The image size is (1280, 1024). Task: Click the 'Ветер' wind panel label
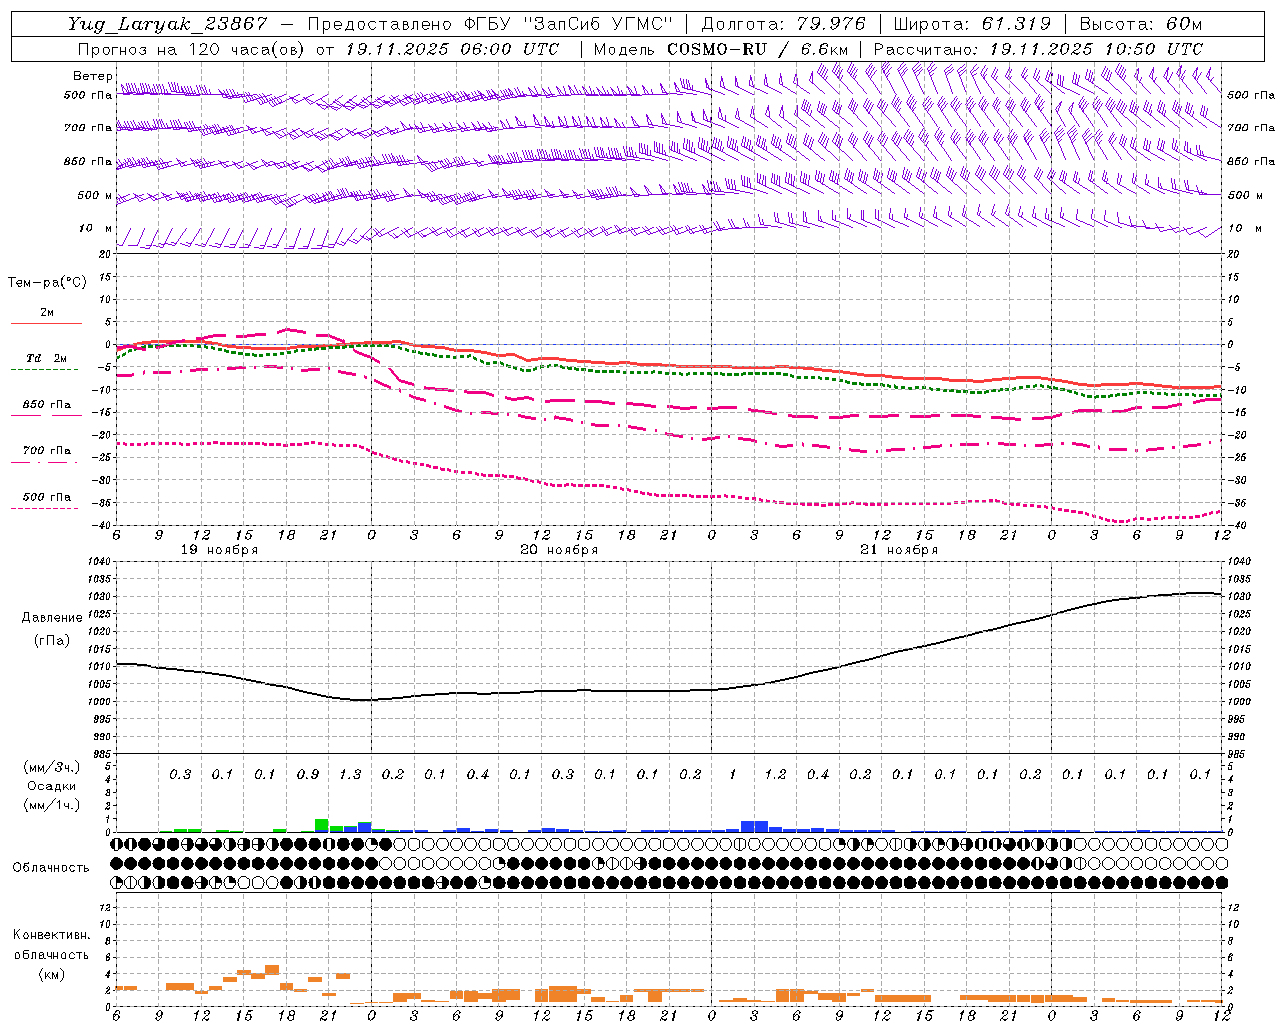tap(92, 76)
